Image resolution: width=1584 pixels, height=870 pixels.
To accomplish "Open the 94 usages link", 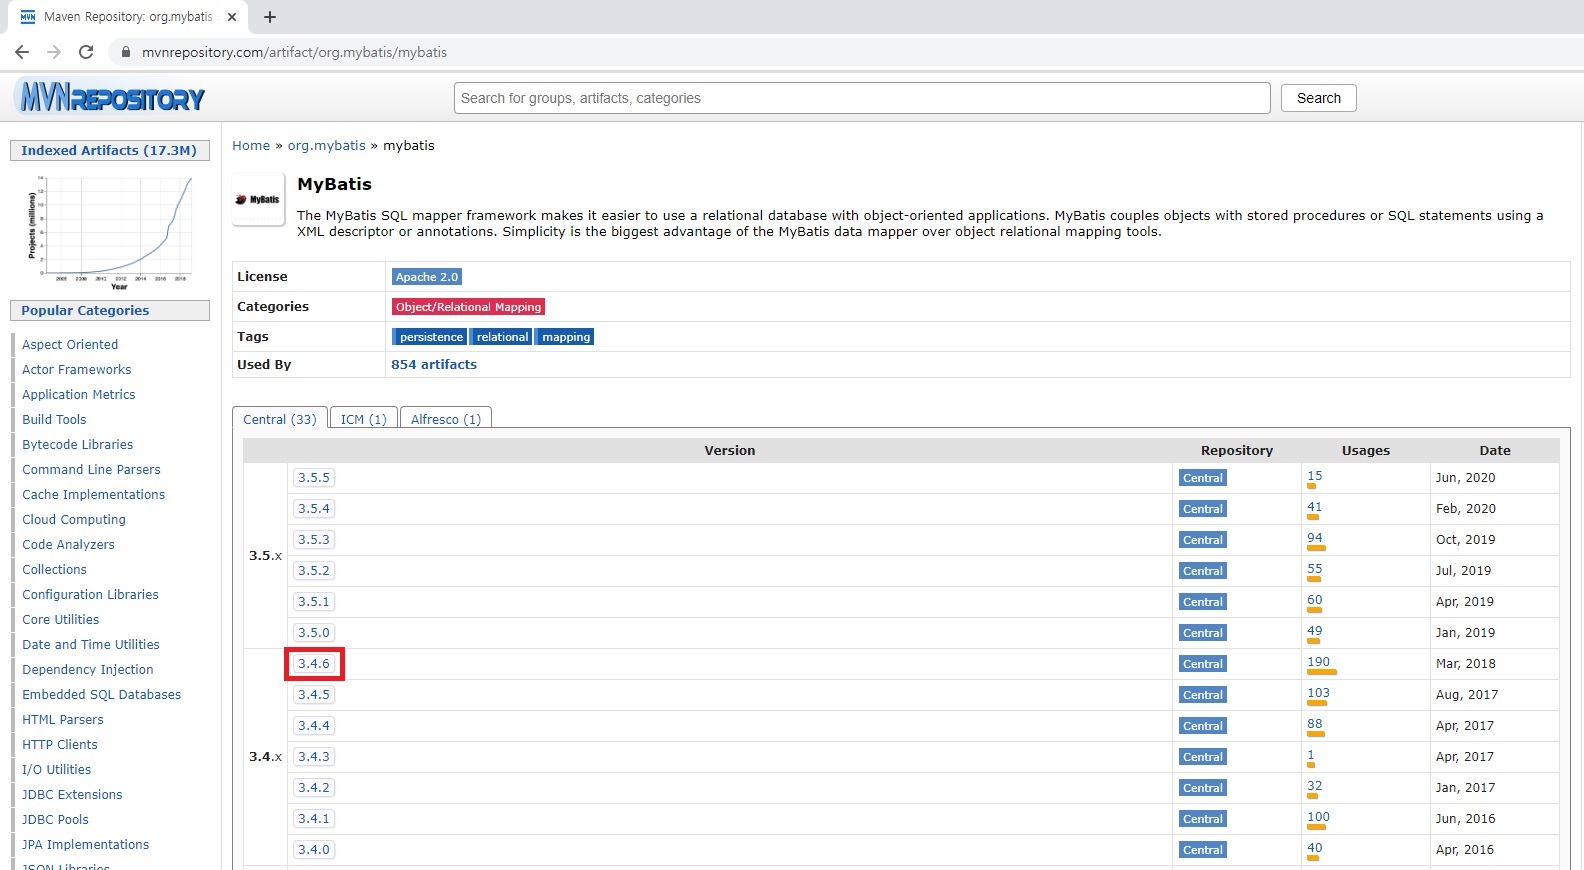I will click(x=1315, y=538).
